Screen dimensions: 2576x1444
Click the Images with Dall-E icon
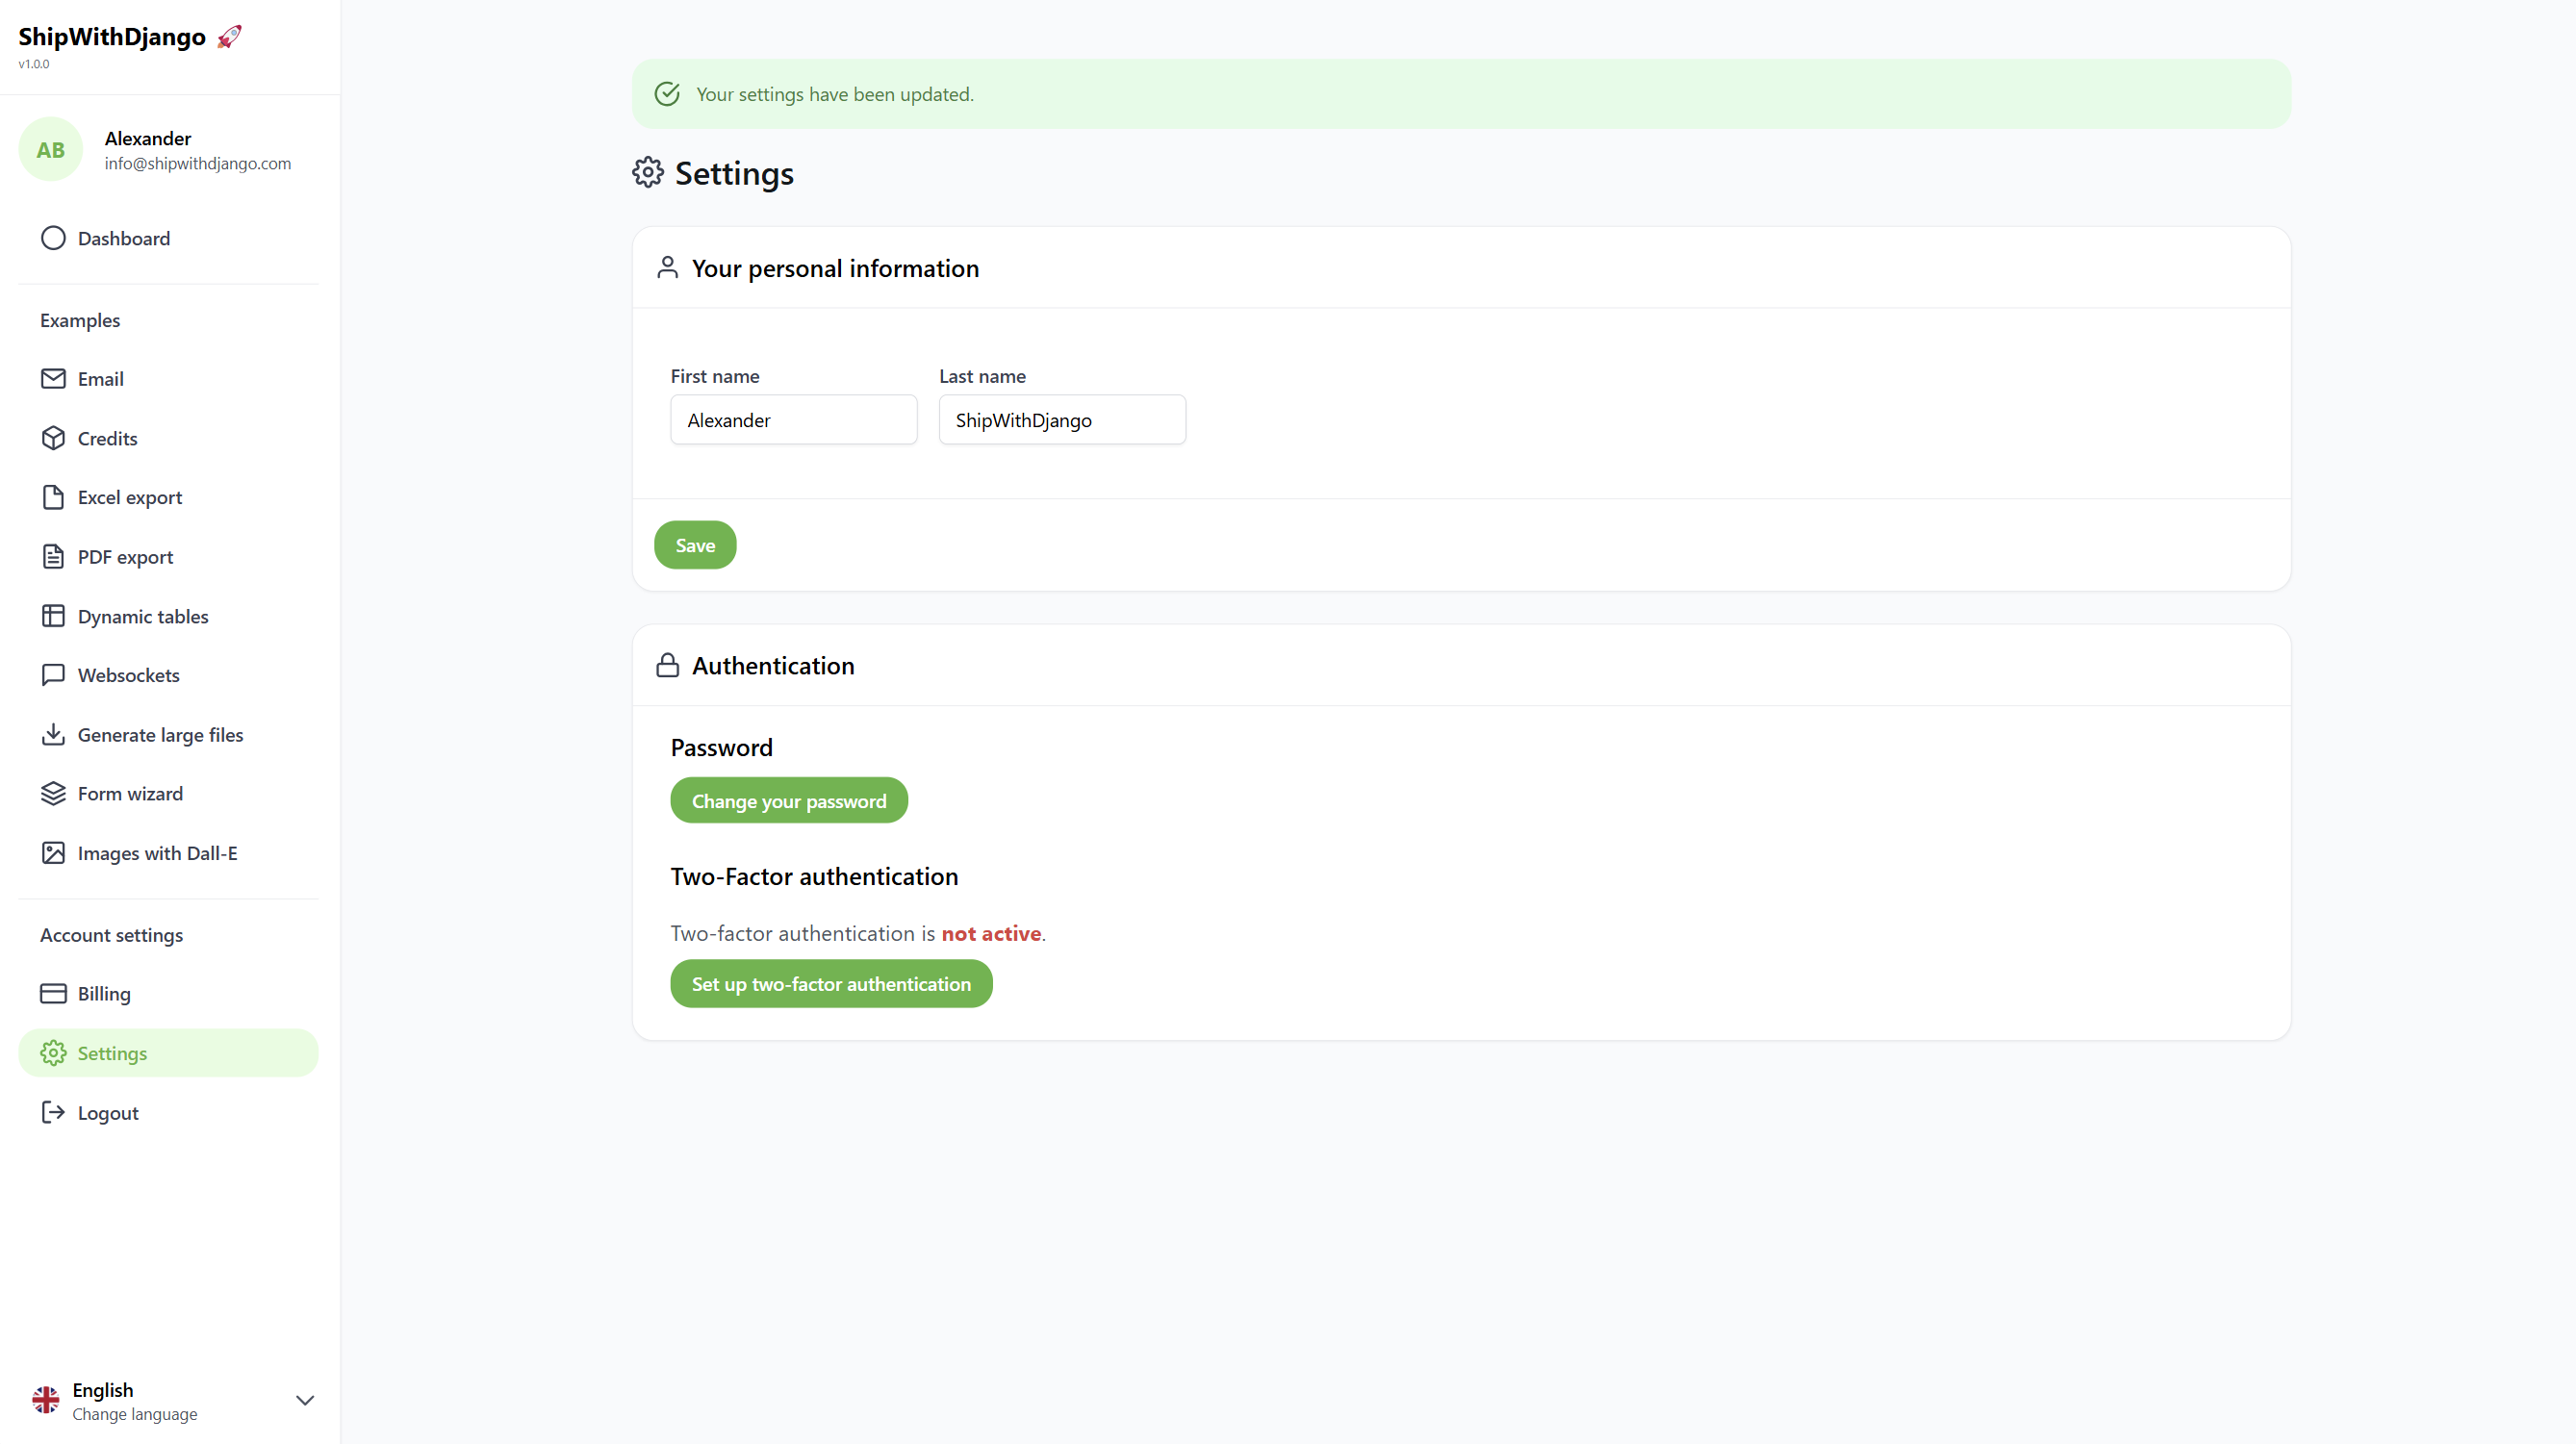coord(51,853)
